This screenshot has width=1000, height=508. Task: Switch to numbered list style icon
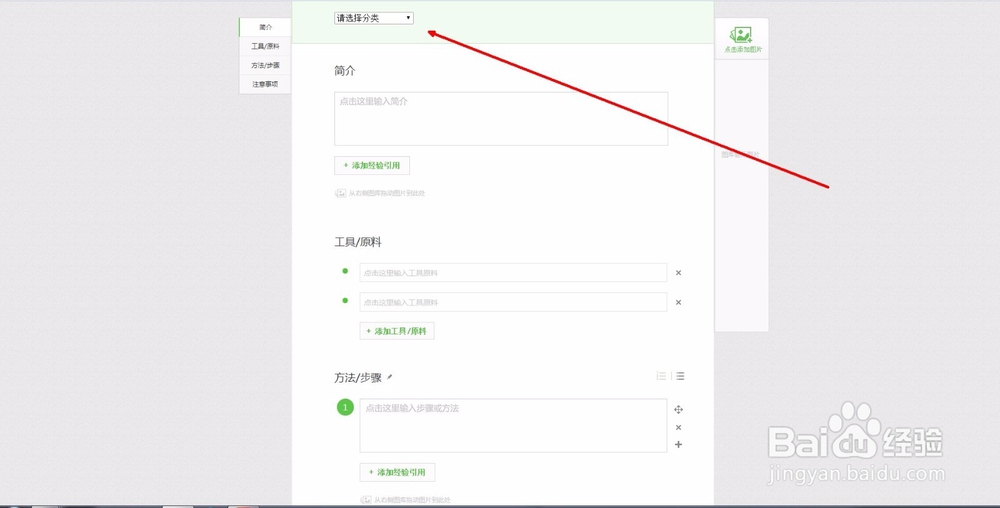click(x=661, y=376)
